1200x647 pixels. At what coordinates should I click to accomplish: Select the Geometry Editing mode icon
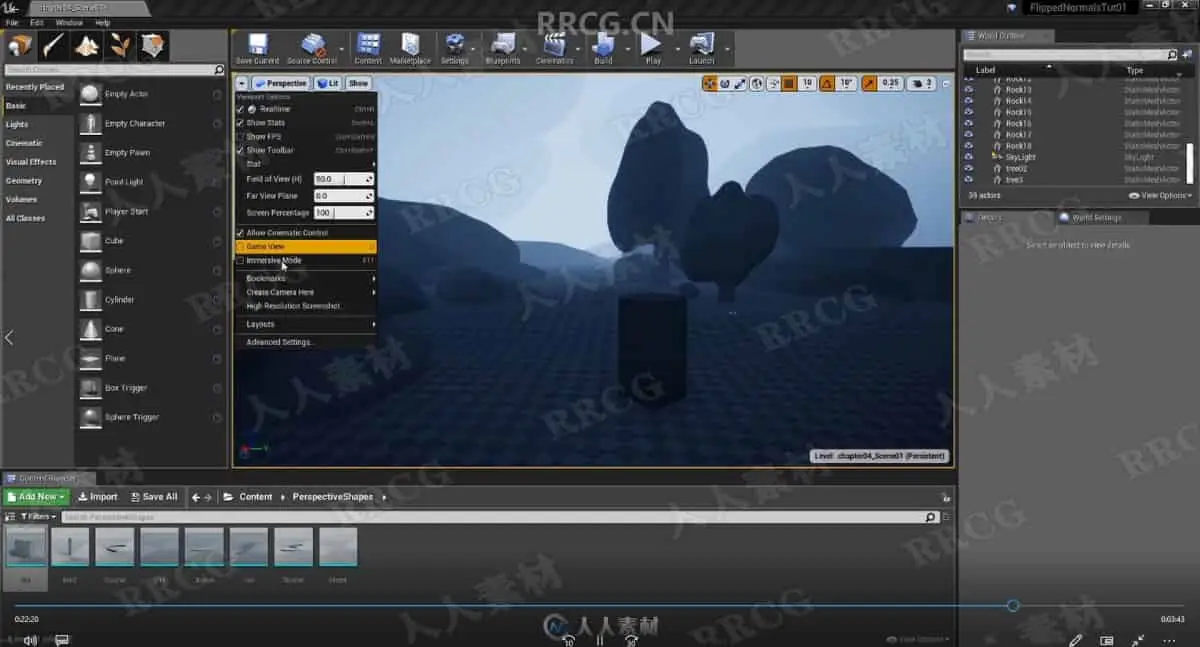point(153,46)
